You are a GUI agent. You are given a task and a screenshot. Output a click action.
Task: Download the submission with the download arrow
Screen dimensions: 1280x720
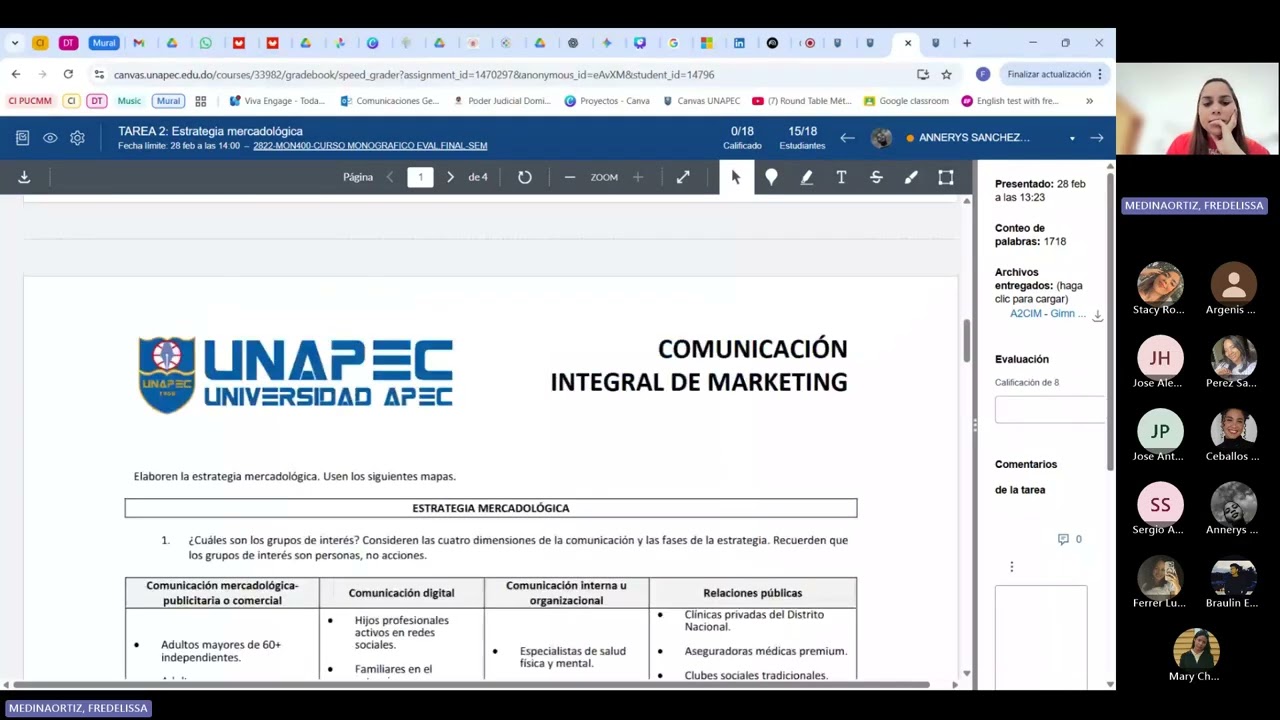pyautogui.click(x=24, y=177)
